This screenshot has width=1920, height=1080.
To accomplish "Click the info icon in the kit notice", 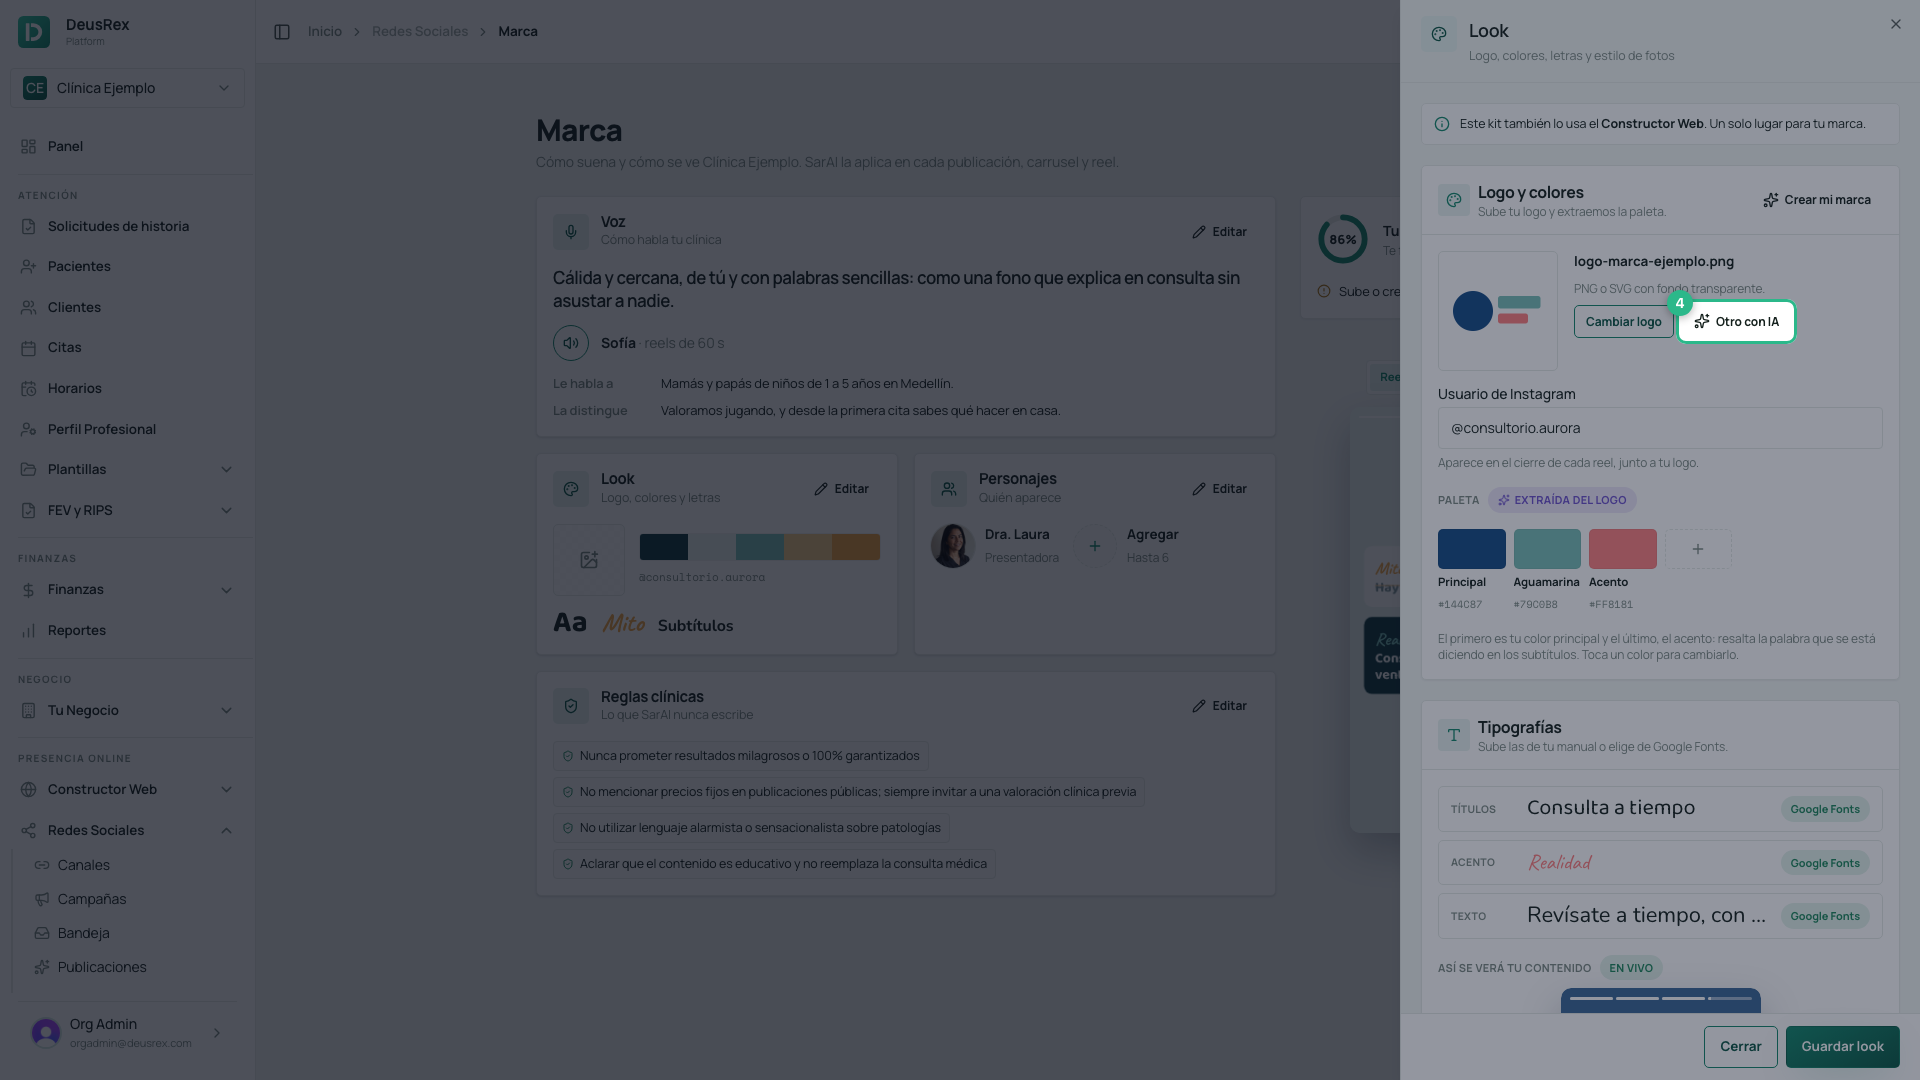I will 1442,124.
